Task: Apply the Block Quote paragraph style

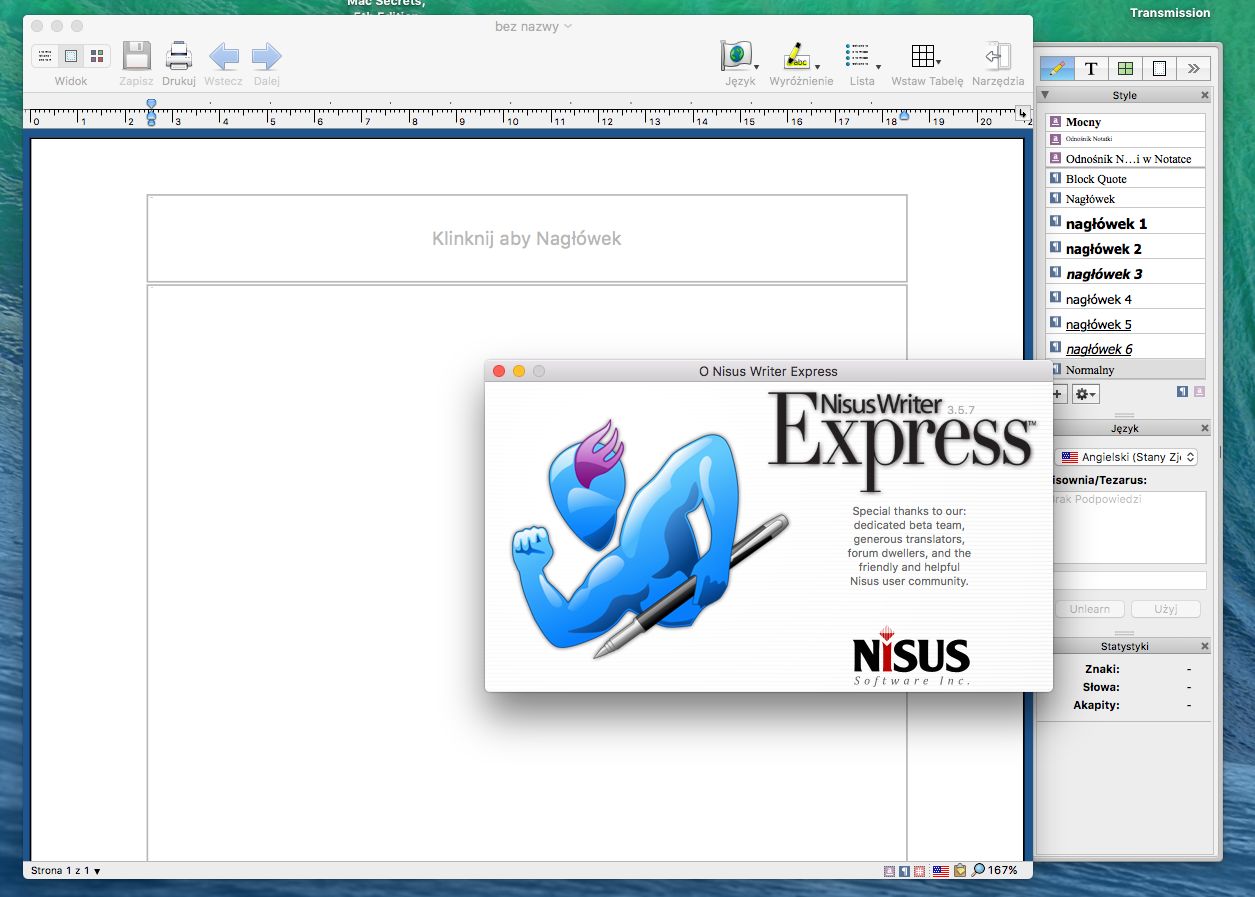Action: (x=1125, y=178)
